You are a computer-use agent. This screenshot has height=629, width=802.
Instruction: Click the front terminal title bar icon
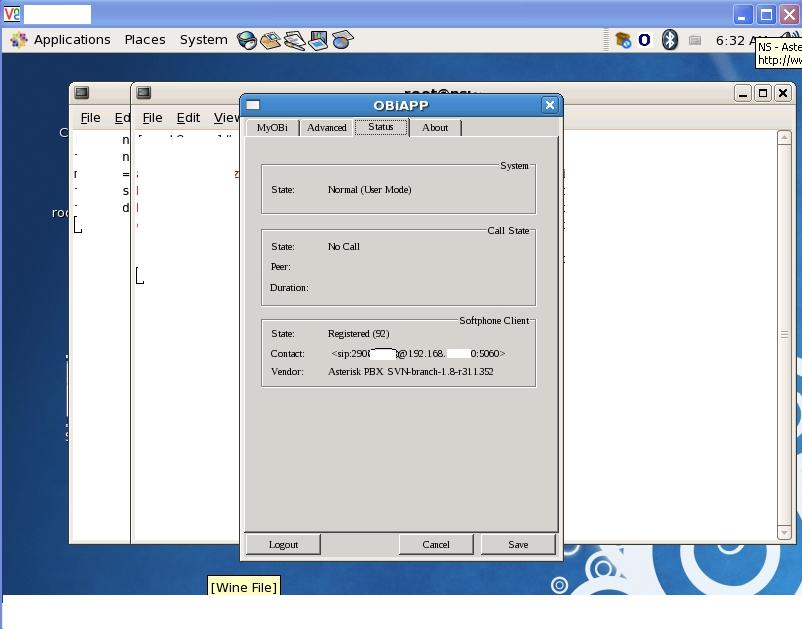click(x=144, y=93)
